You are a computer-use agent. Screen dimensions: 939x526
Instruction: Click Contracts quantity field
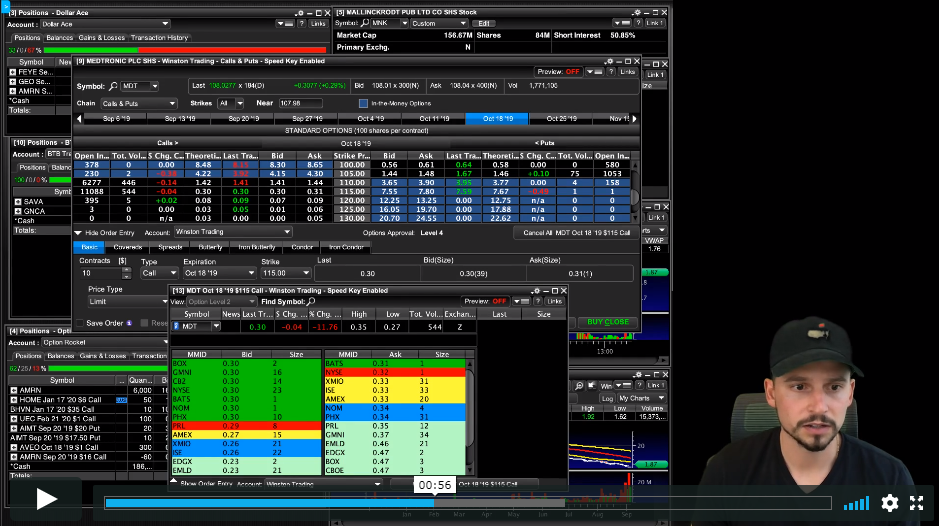point(100,273)
